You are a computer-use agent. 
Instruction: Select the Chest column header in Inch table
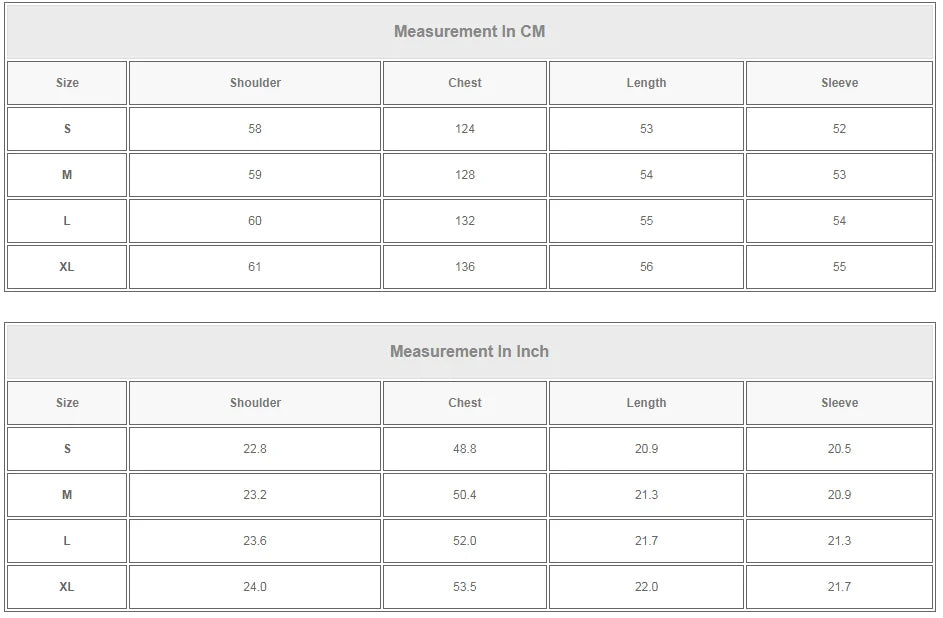coord(465,403)
